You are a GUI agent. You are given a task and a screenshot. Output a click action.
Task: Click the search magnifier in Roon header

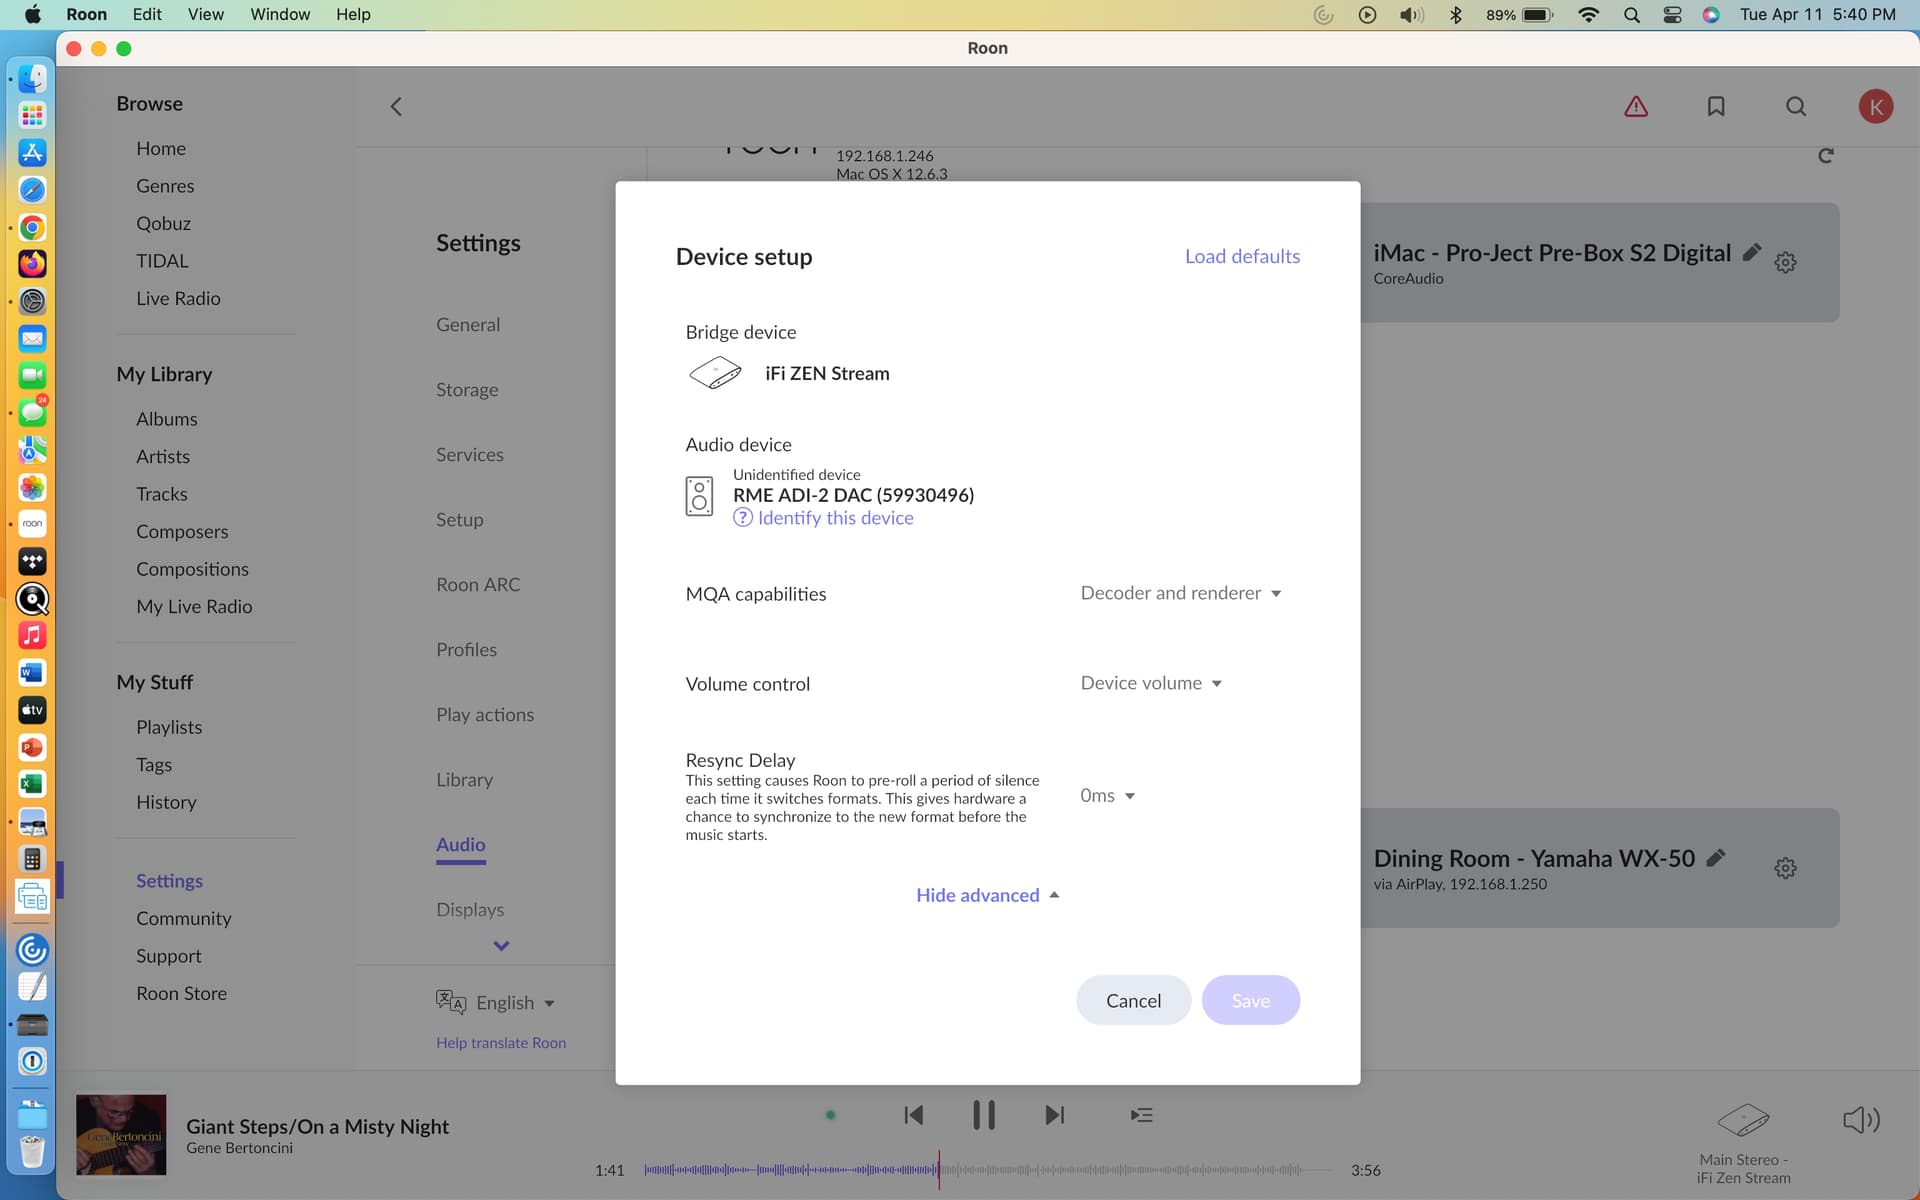click(1796, 106)
